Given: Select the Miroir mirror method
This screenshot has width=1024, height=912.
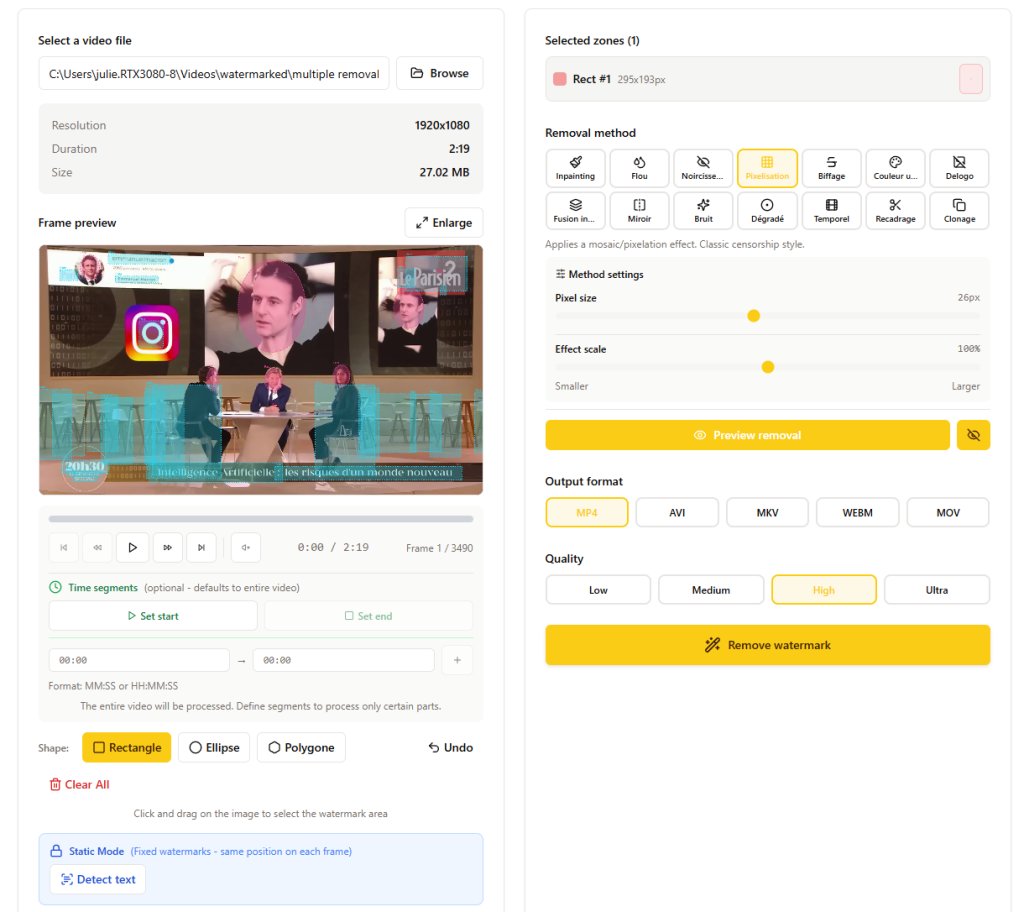Looking at the screenshot, I should pyautogui.click(x=639, y=210).
